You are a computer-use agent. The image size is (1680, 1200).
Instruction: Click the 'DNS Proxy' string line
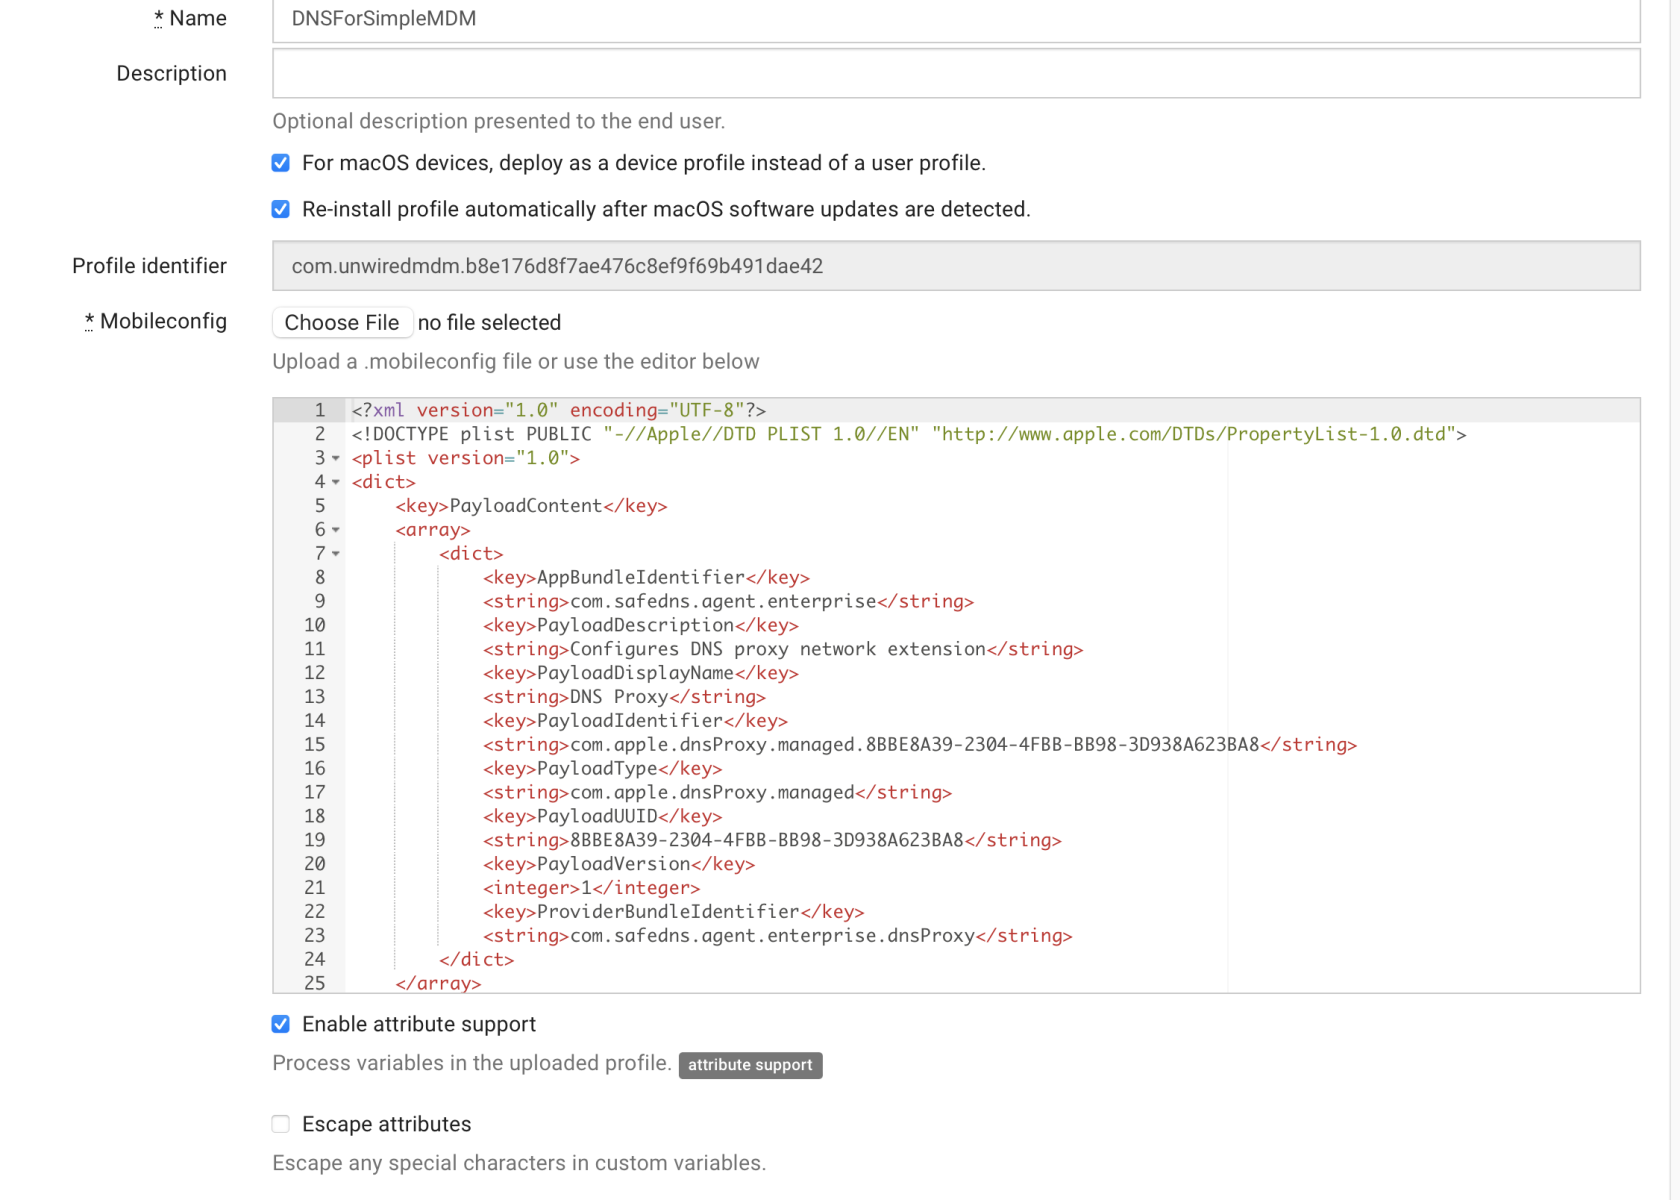624,697
